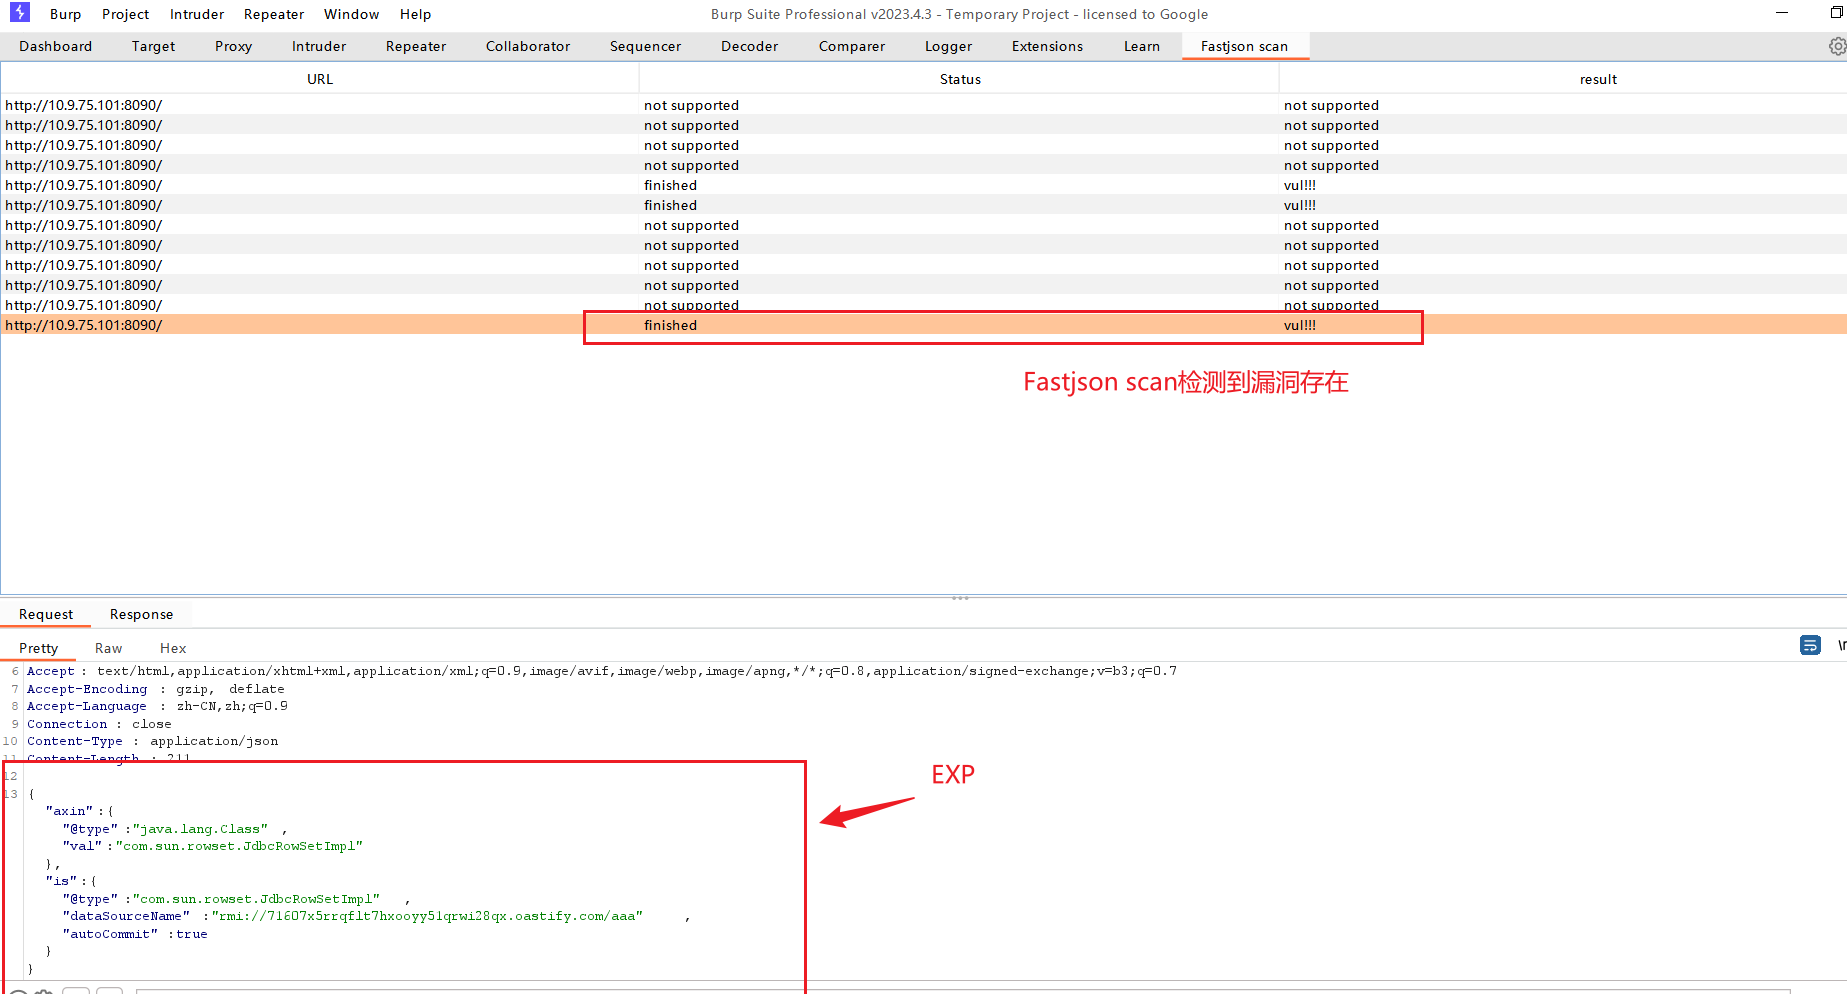1847x994 pixels.
Task: Restore down the Burp Suite window
Action: tap(1836, 13)
